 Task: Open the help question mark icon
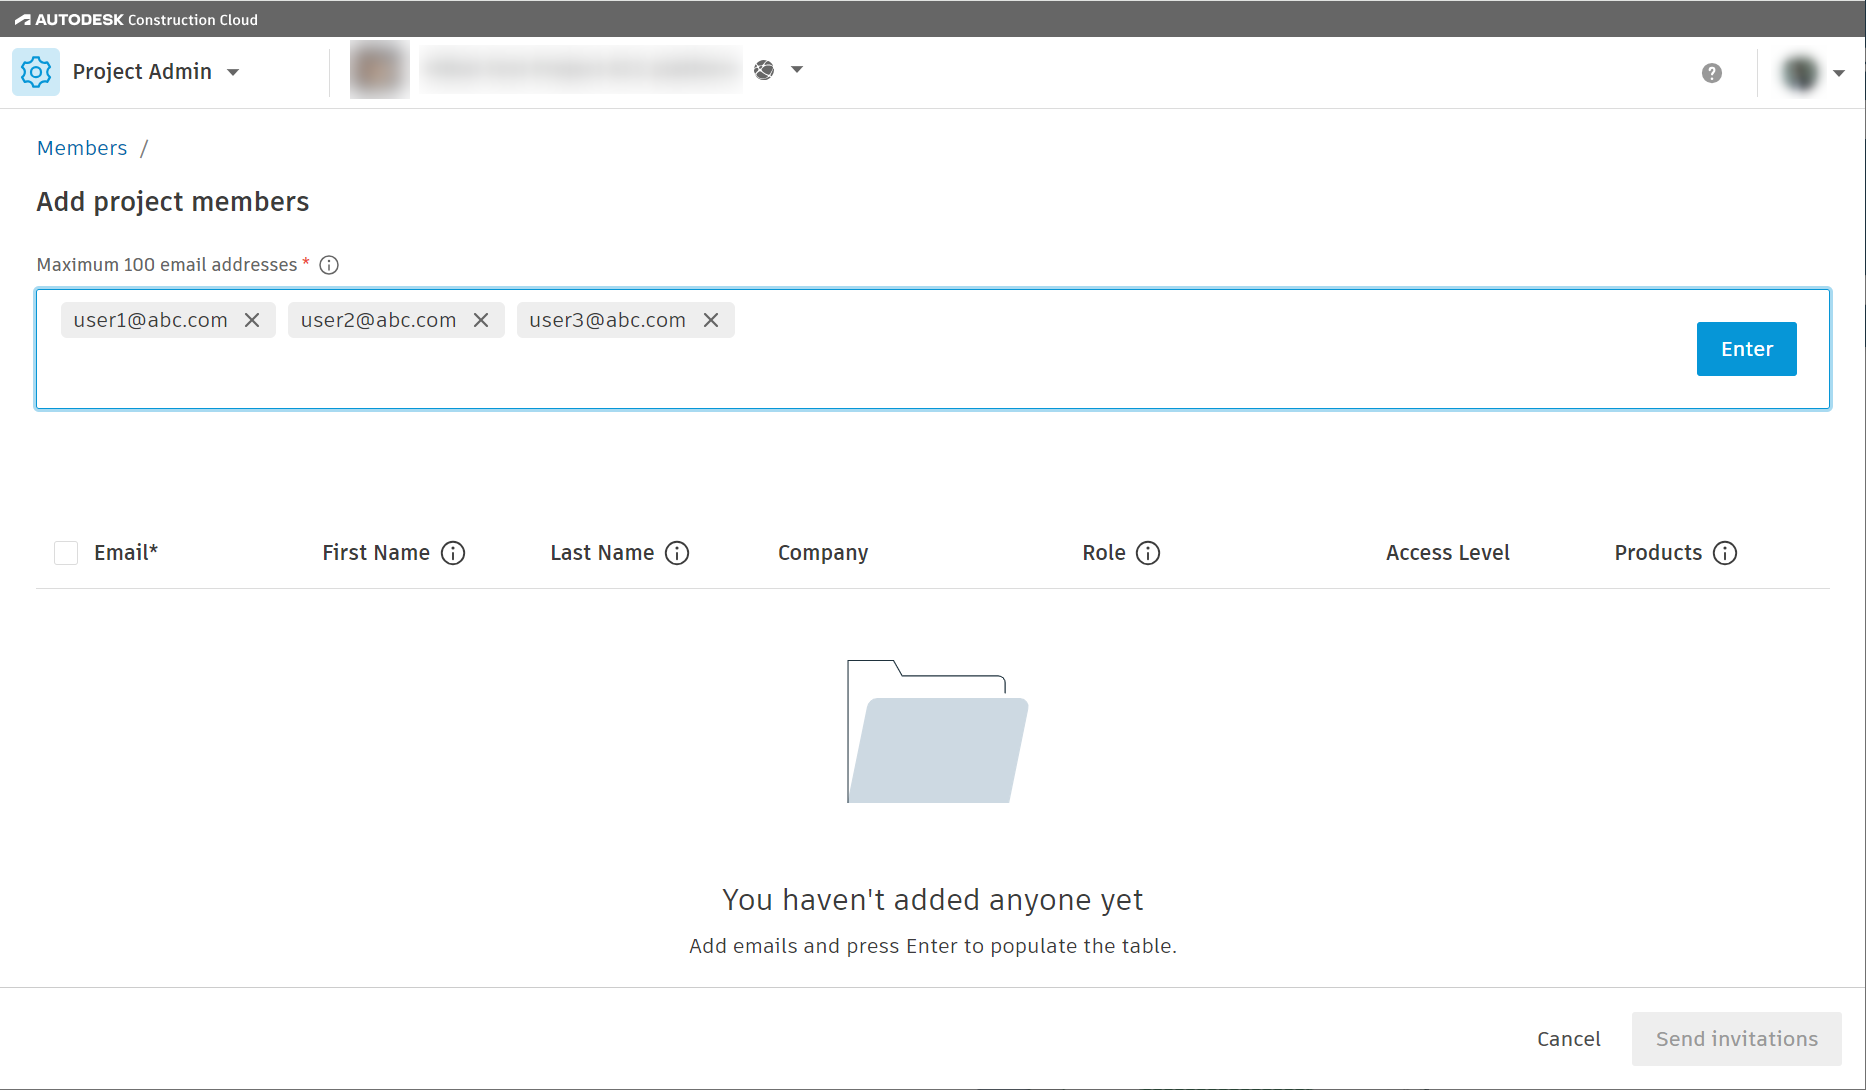click(x=1712, y=72)
